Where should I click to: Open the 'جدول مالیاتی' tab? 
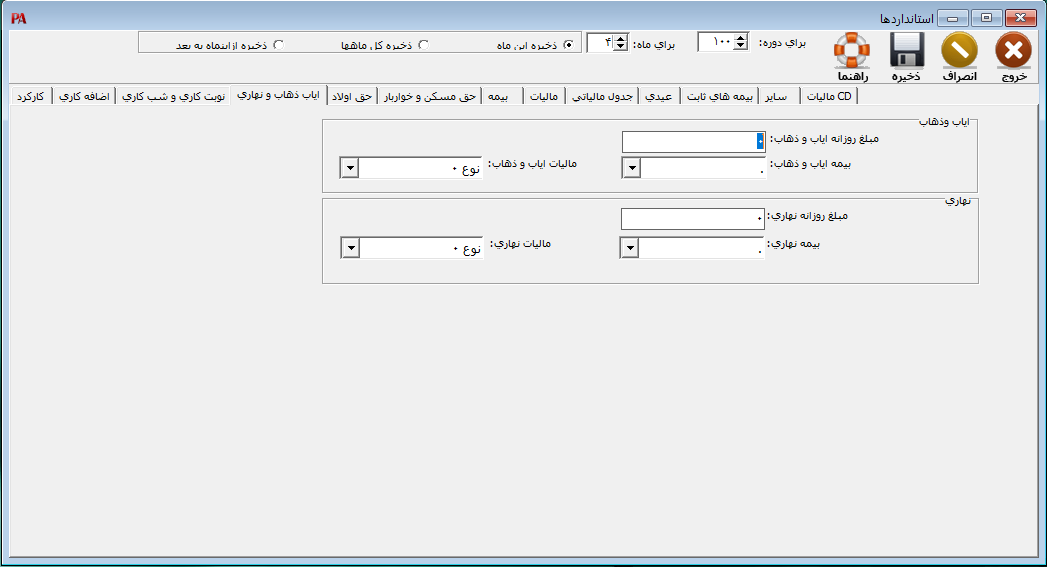(x=606, y=96)
